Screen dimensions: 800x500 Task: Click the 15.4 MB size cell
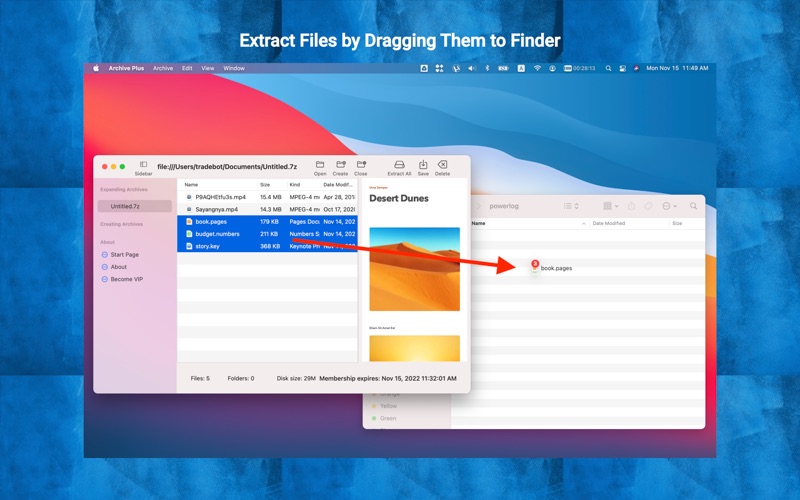270,197
